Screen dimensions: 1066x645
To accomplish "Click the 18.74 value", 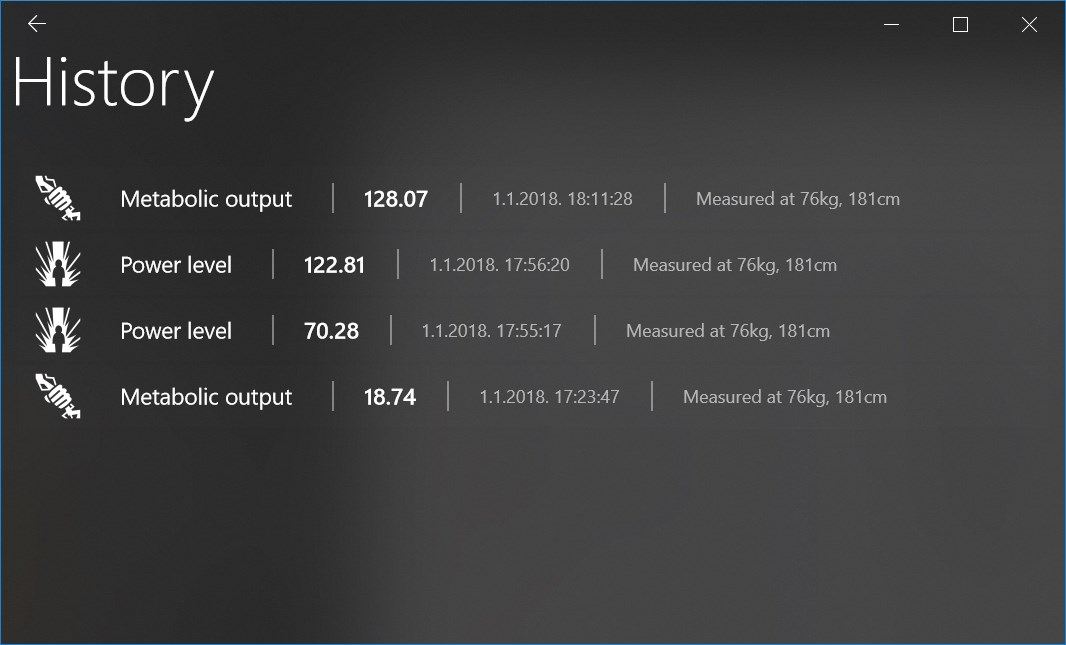I will point(389,397).
